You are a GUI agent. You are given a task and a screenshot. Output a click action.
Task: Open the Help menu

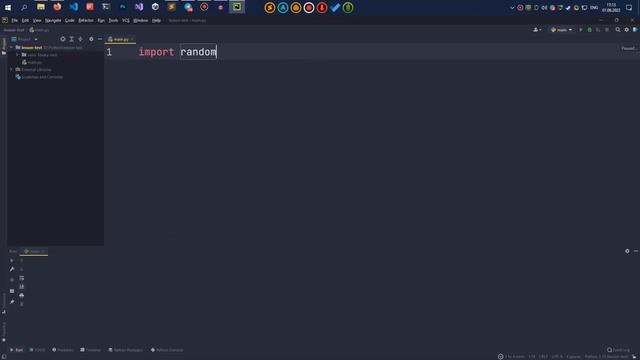(x=156, y=20)
